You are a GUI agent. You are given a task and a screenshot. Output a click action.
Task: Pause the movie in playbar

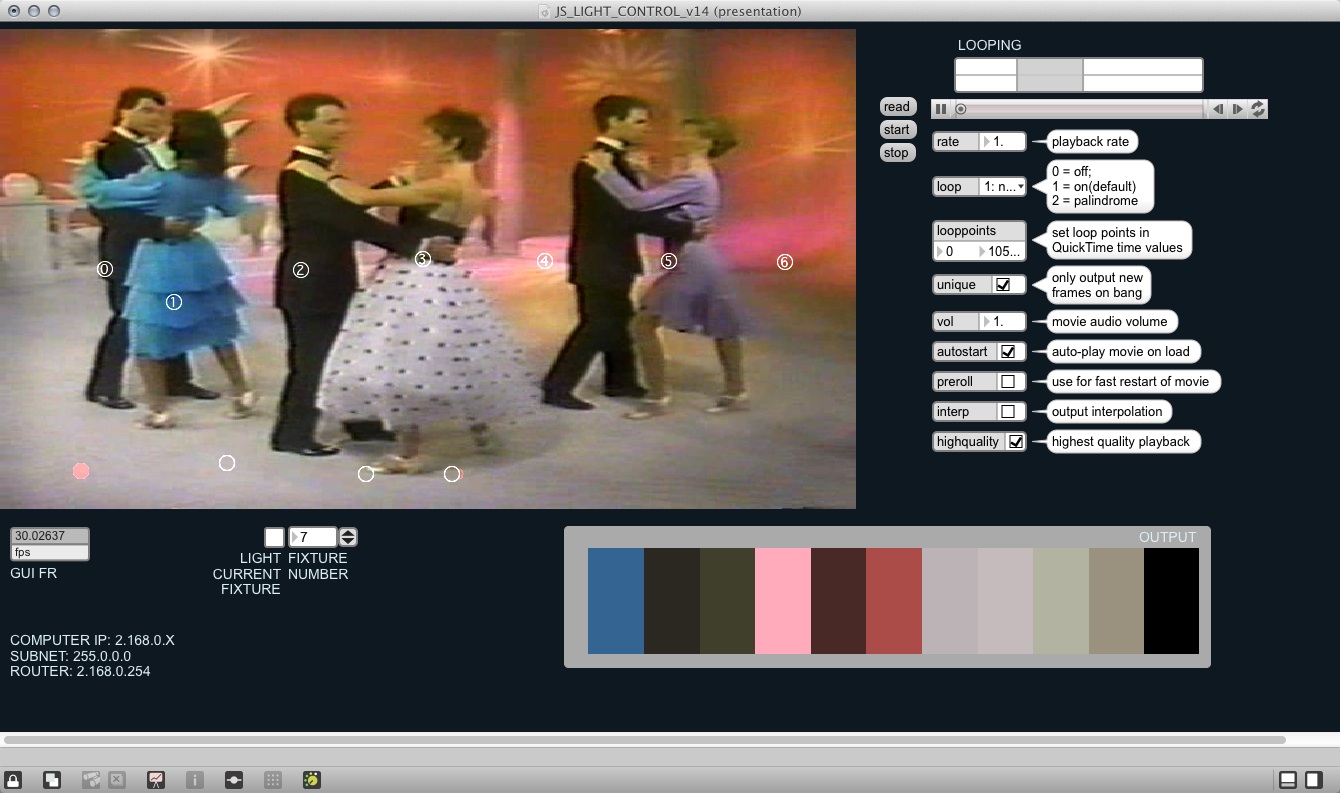click(x=941, y=109)
